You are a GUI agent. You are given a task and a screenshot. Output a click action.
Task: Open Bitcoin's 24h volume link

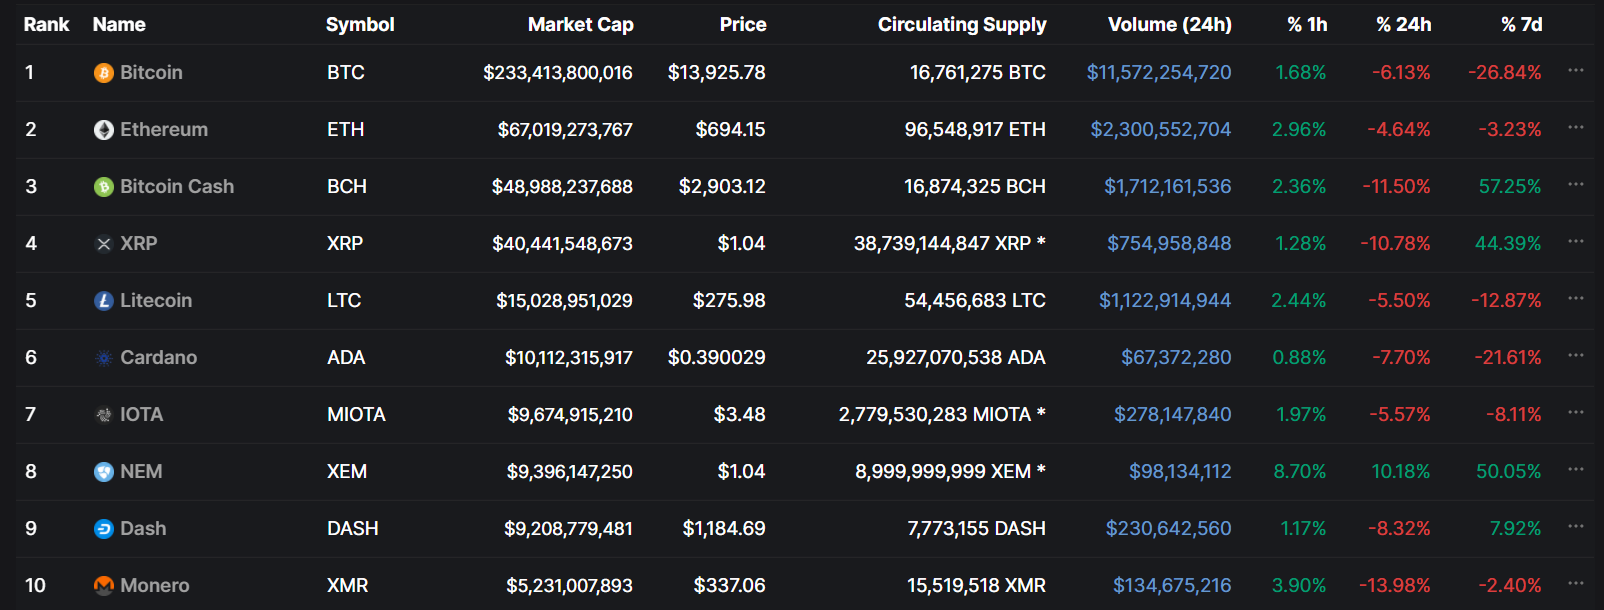click(x=1159, y=73)
